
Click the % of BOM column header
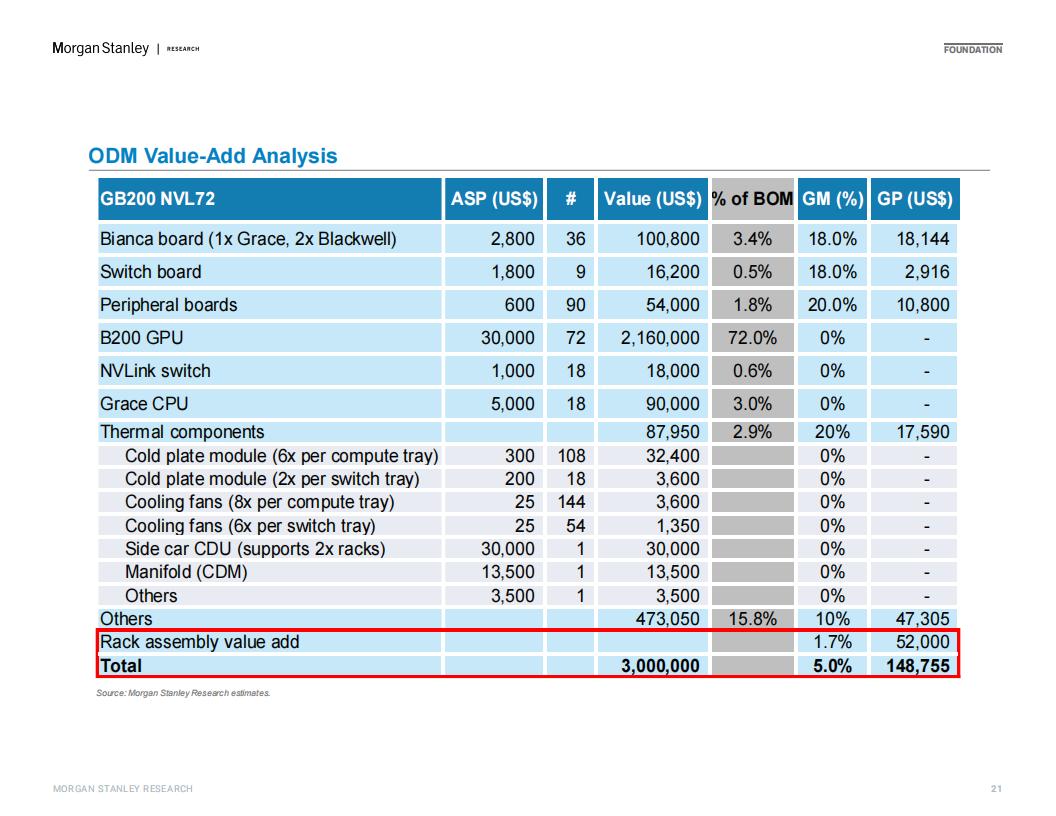click(x=752, y=199)
